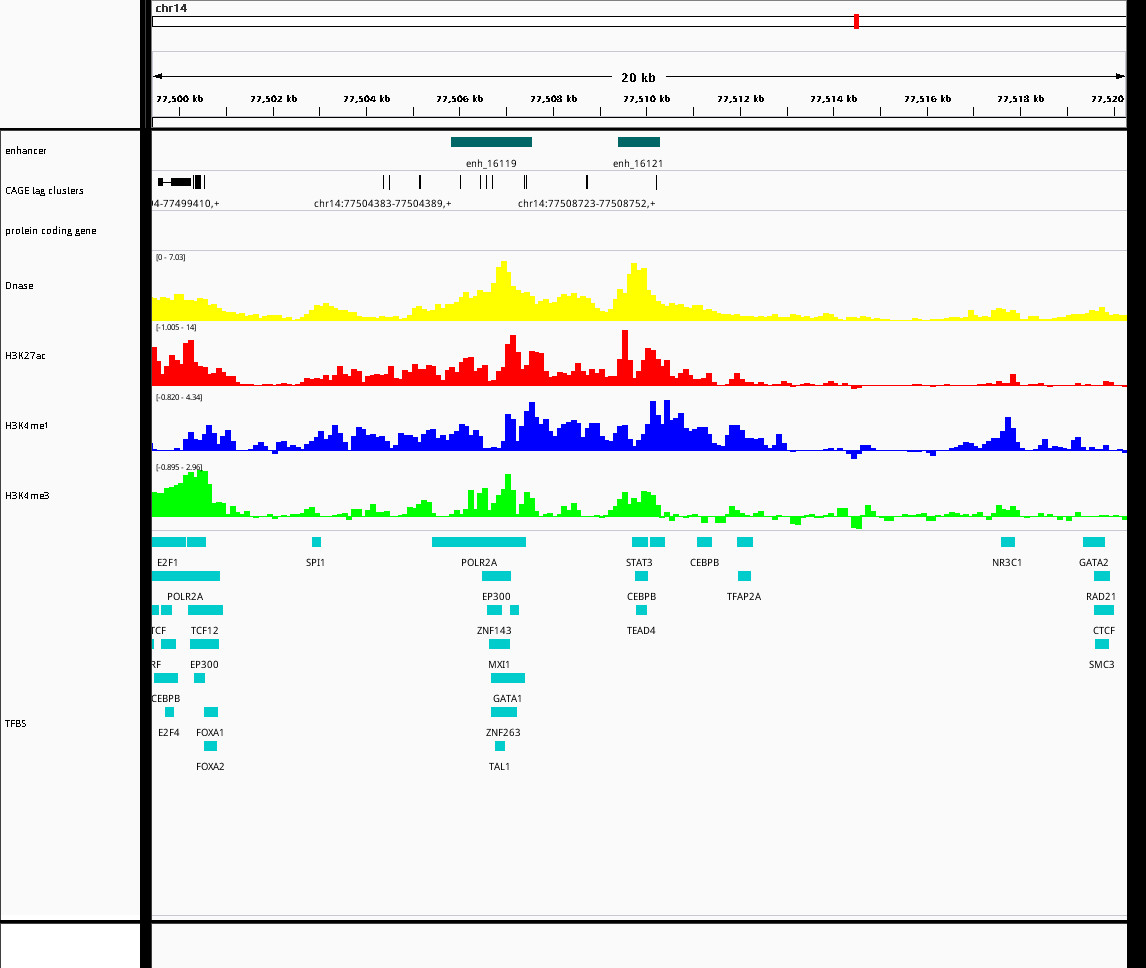Screen dimensions: 1146x968
Task: Select the FOXA2 binding site block
Action: click(x=210, y=746)
